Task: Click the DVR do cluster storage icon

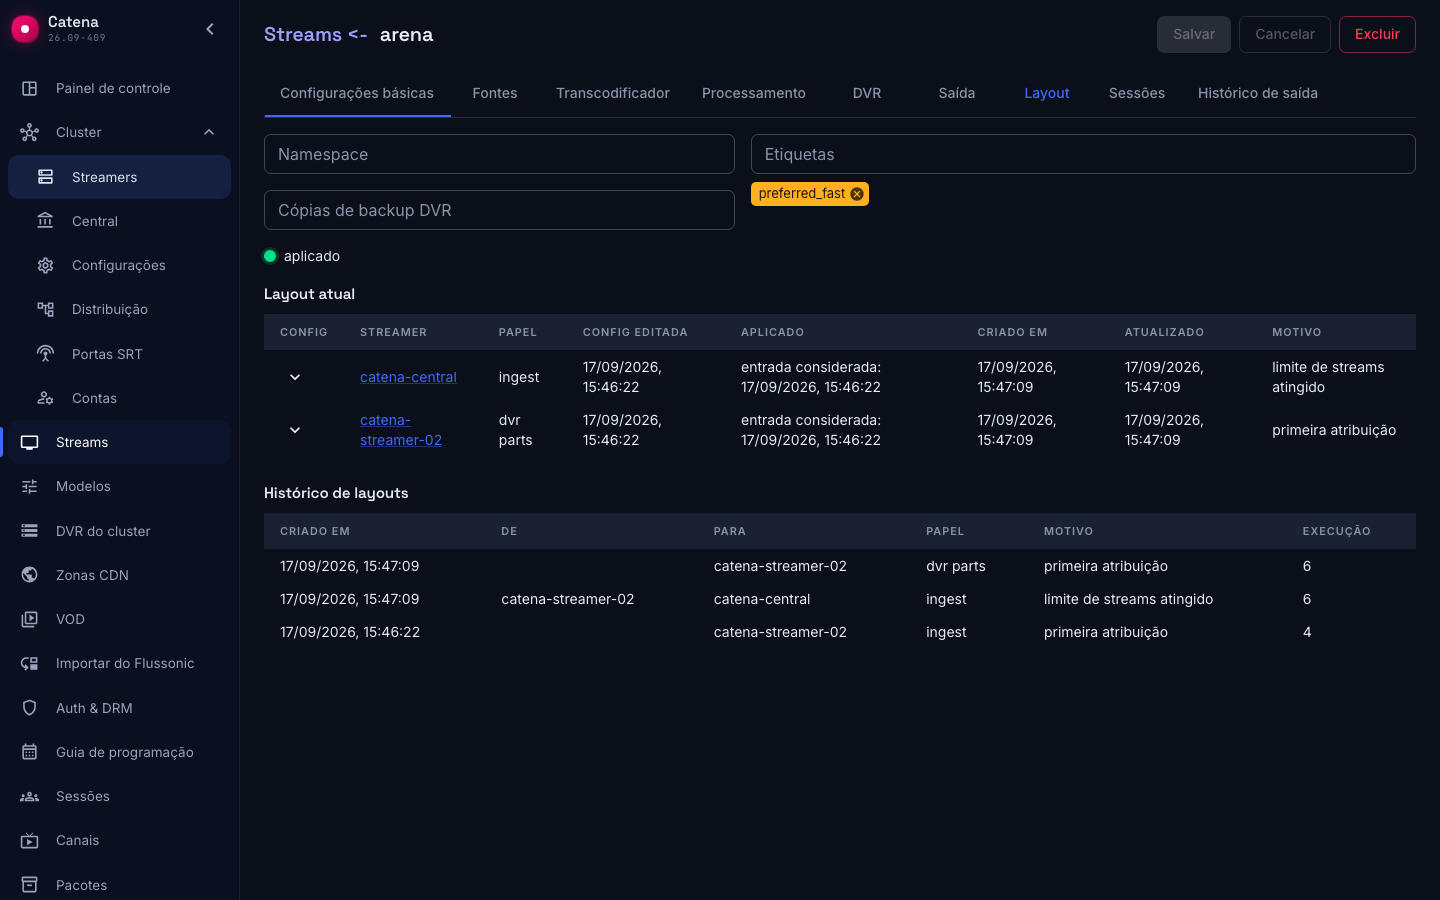Action: click(x=30, y=531)
